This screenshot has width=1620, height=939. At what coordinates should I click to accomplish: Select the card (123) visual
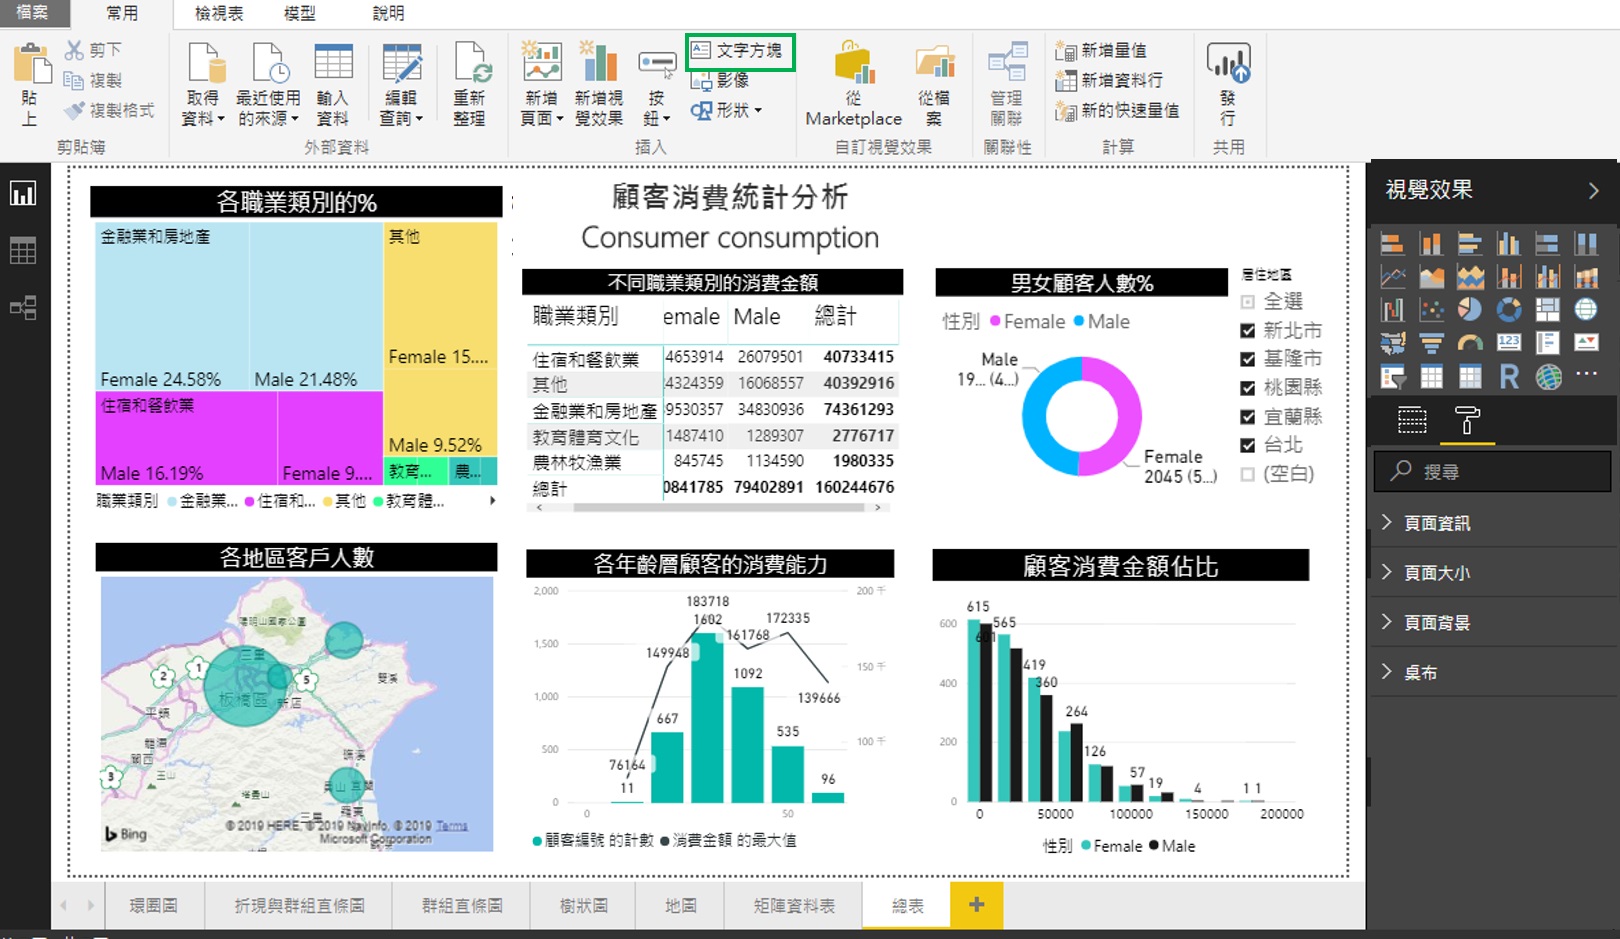tap(1509, 343)
